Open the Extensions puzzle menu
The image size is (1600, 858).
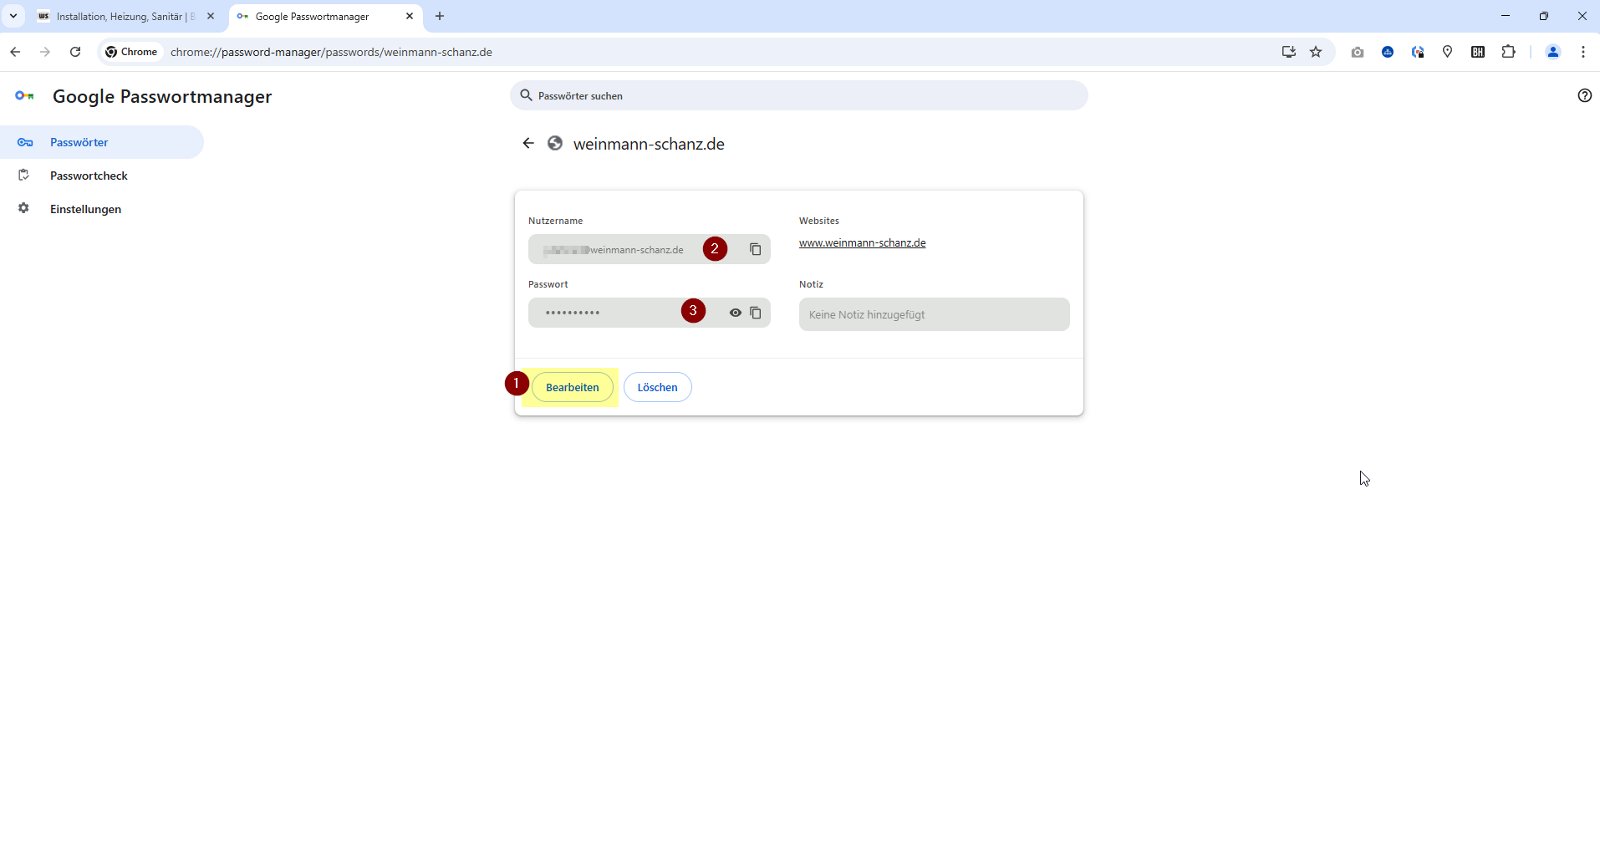(x=1508, y=52)
